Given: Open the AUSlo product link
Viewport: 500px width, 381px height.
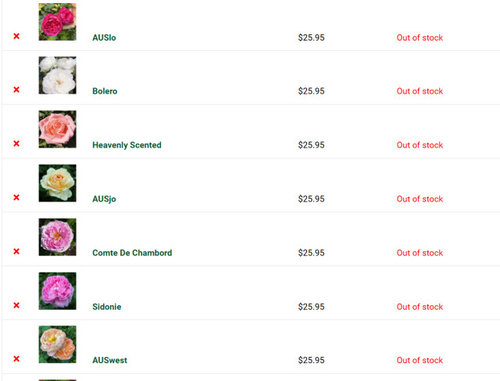Looking at the screenshot, I should pyautogui.click(x=104, y=38).
